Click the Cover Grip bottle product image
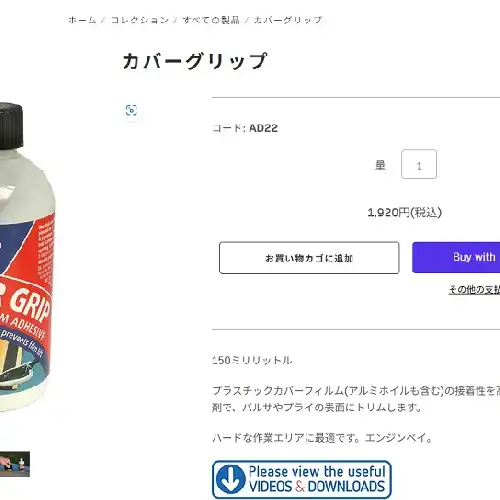500x500 pixels. point(27,257)
